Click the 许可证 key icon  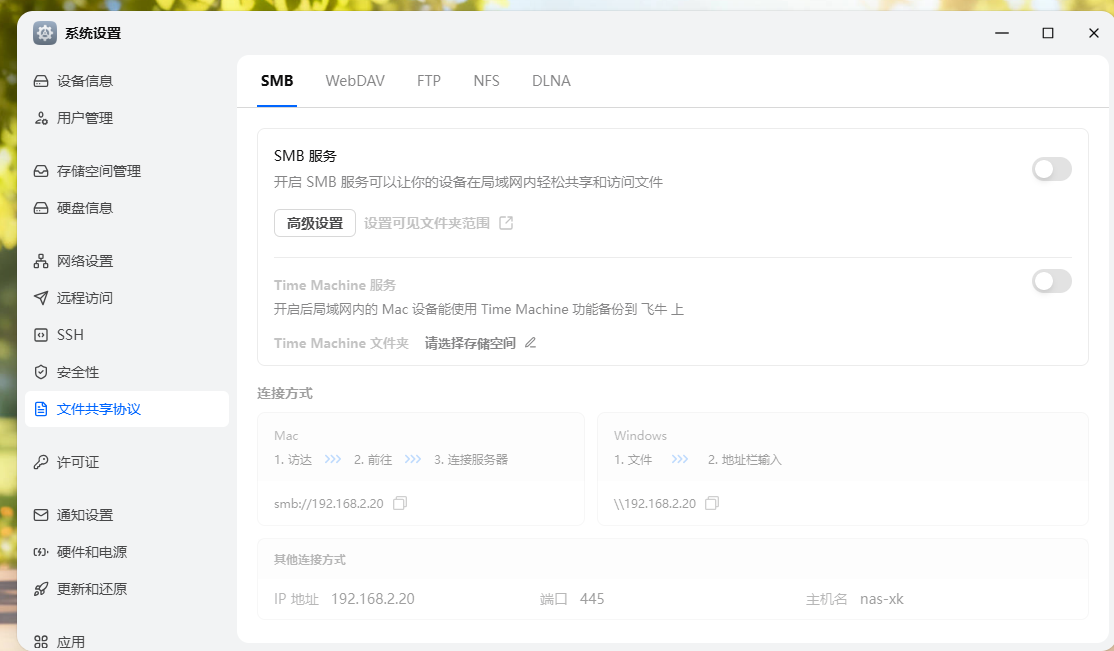tap(41, 462)
